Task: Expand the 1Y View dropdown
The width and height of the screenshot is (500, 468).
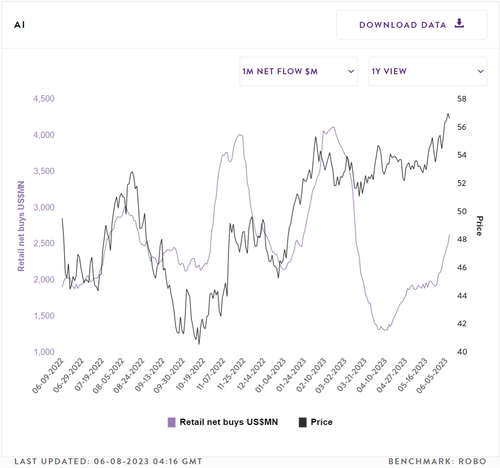Action: pos(428,71)
